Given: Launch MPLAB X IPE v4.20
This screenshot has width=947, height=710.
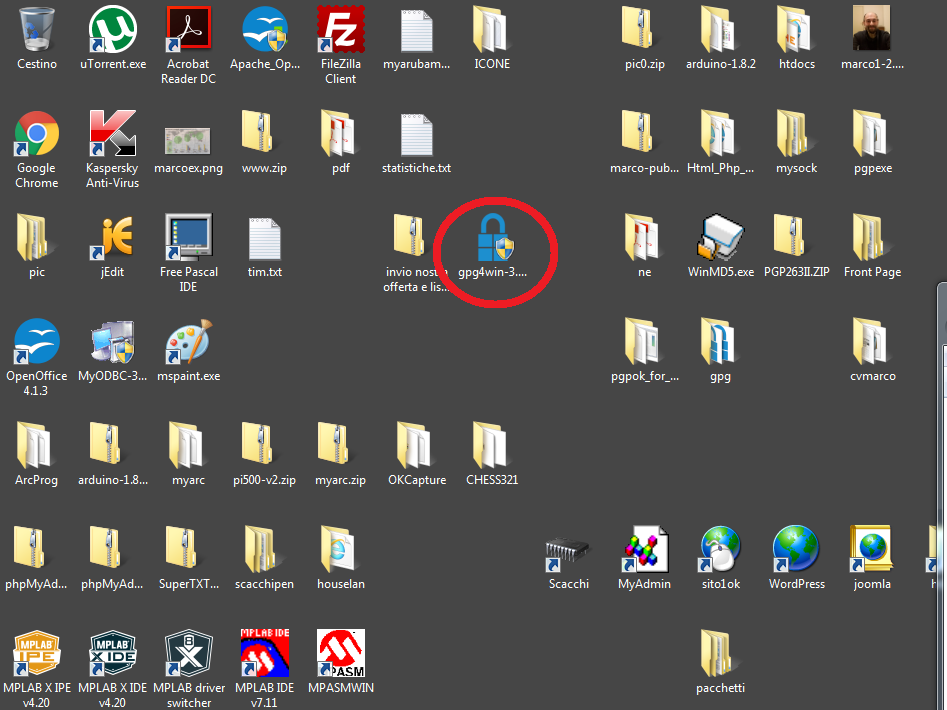Looking at the screenshot, I should (37, 654).
